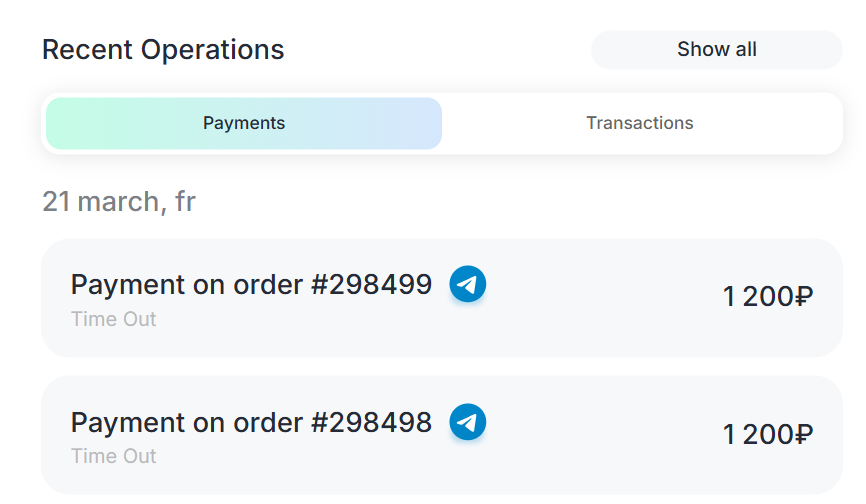This screenshot has height=504, width=866.
Task: Click order number #298499 text
Action: 371,285
